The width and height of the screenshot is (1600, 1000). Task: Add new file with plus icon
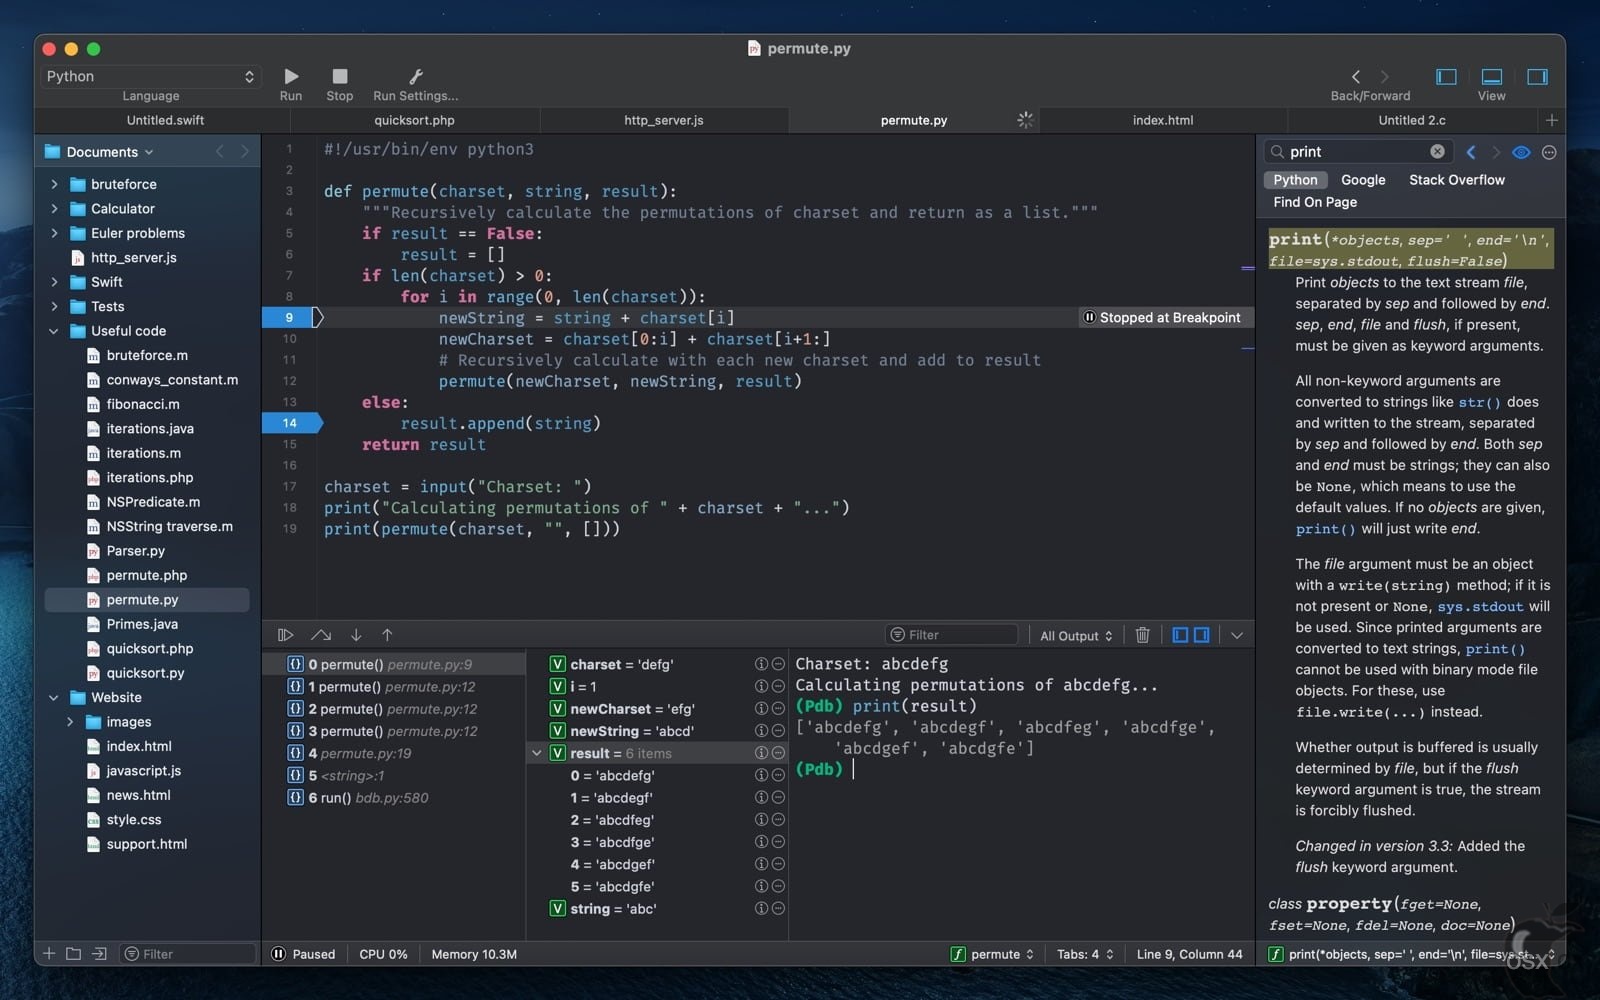point(49,954)
